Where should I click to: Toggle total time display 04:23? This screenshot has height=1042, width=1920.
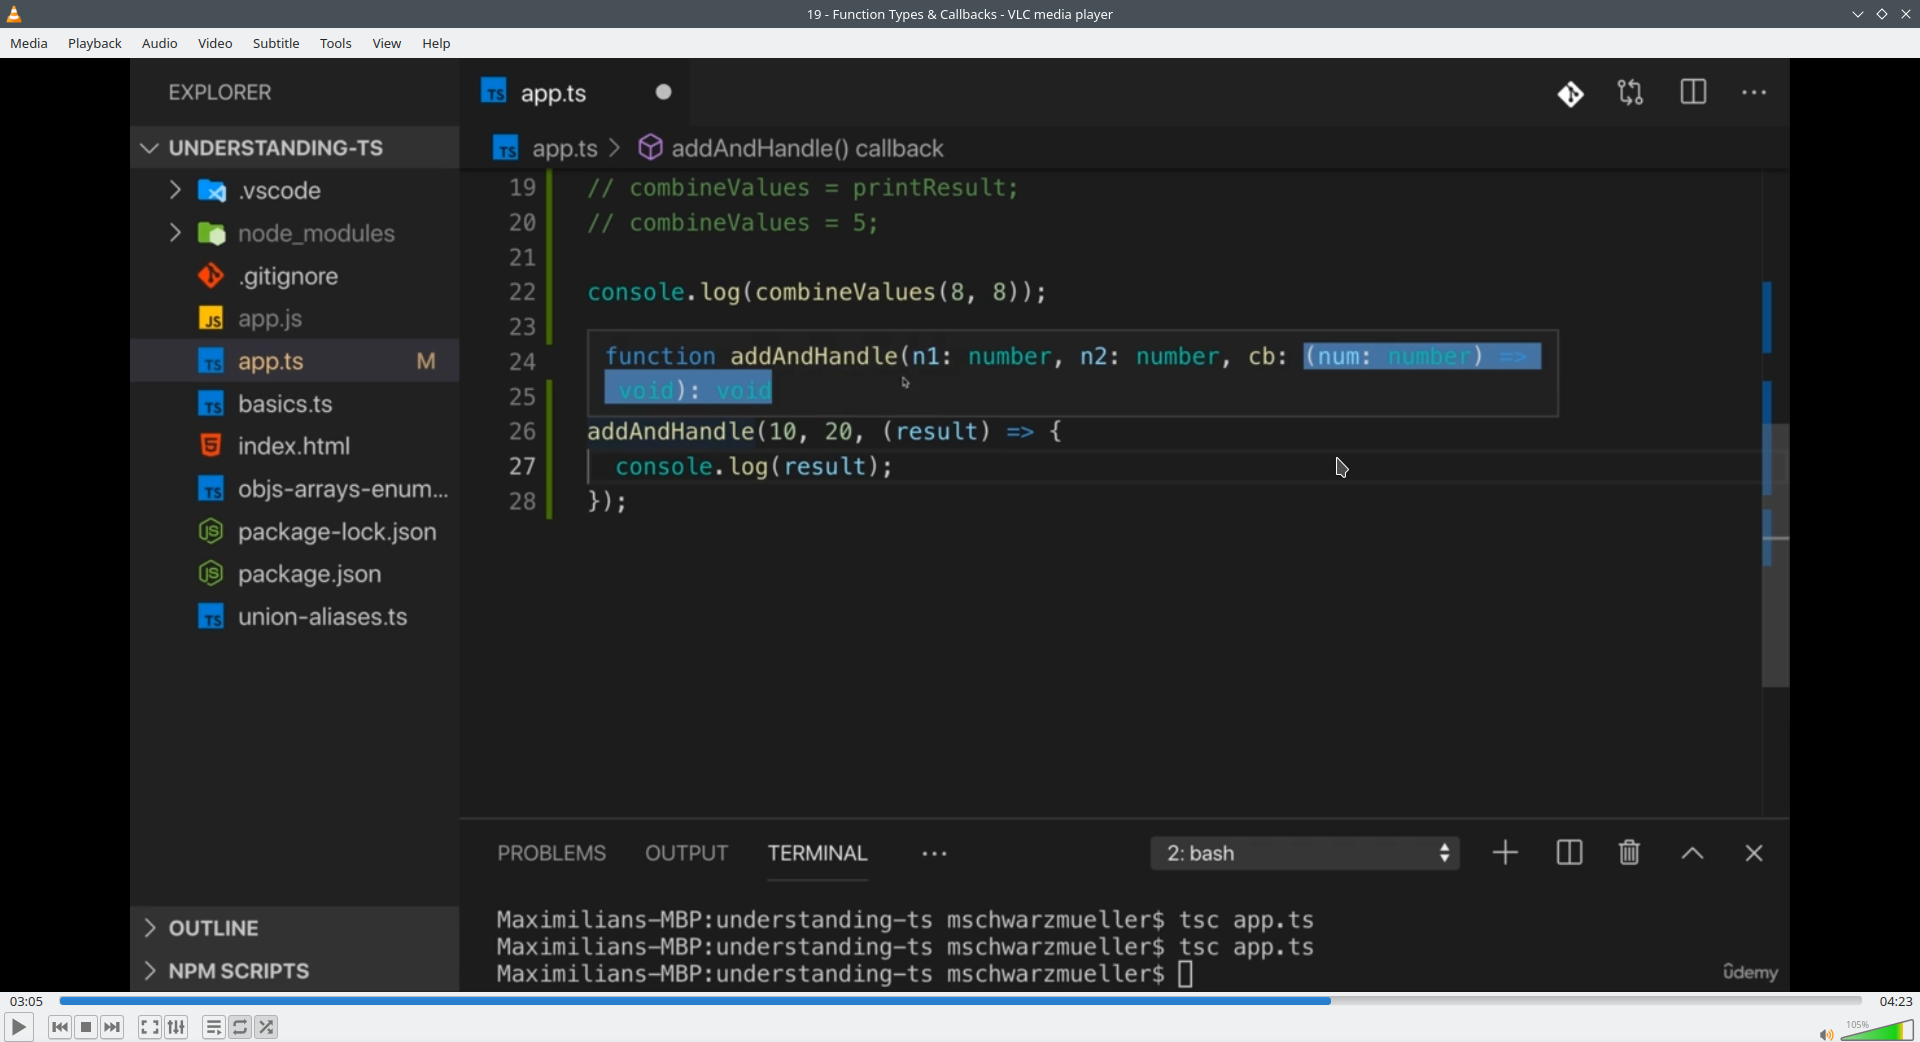(x=1895, y=1001)
